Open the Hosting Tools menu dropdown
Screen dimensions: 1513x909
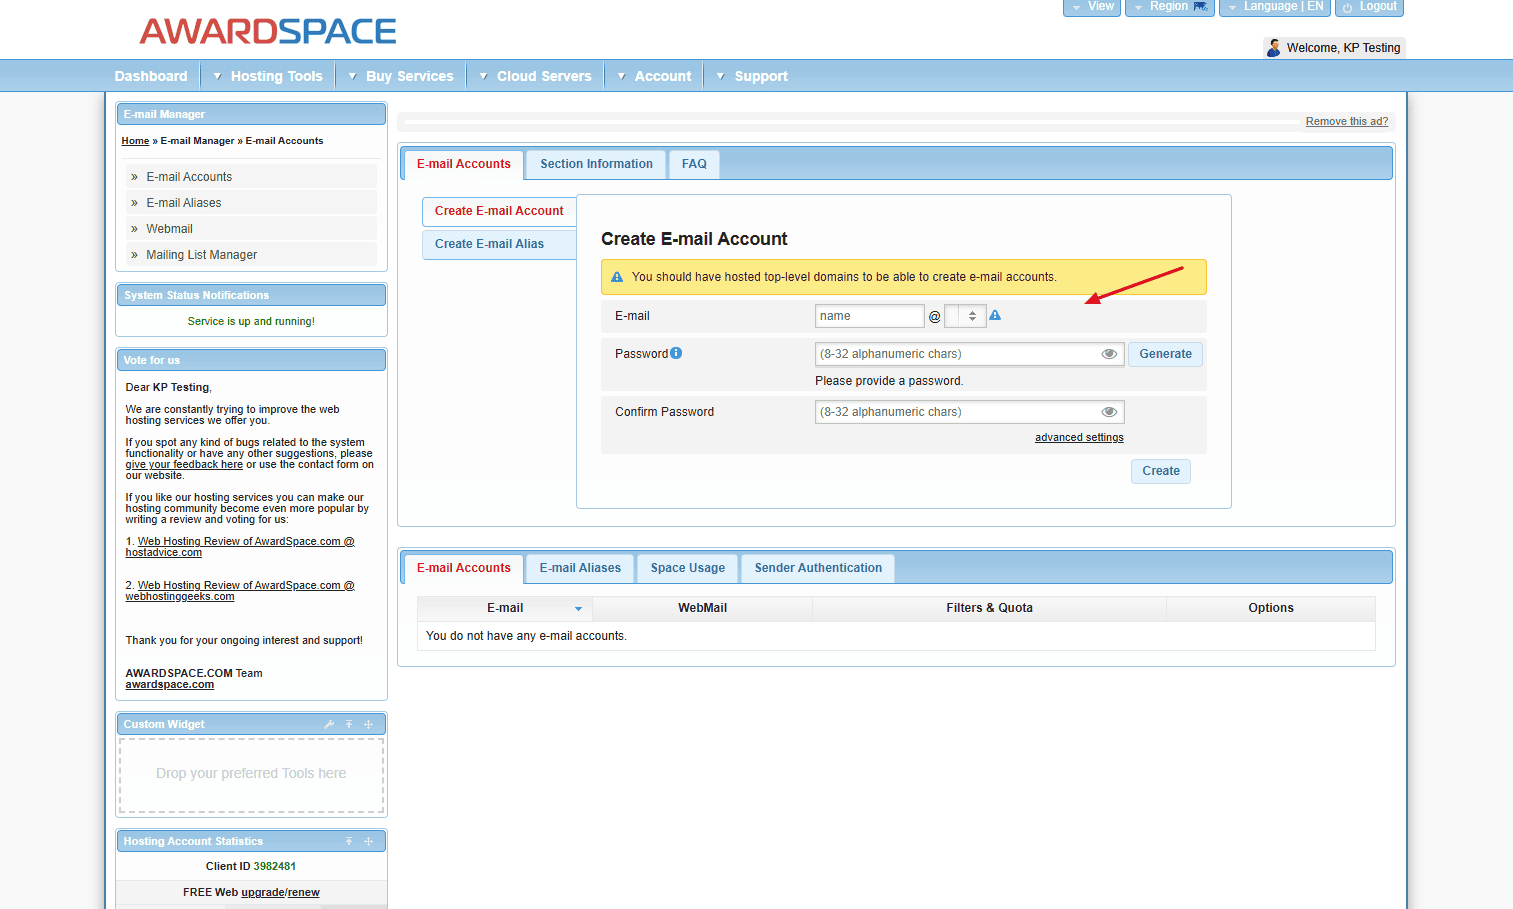point(266,76)
